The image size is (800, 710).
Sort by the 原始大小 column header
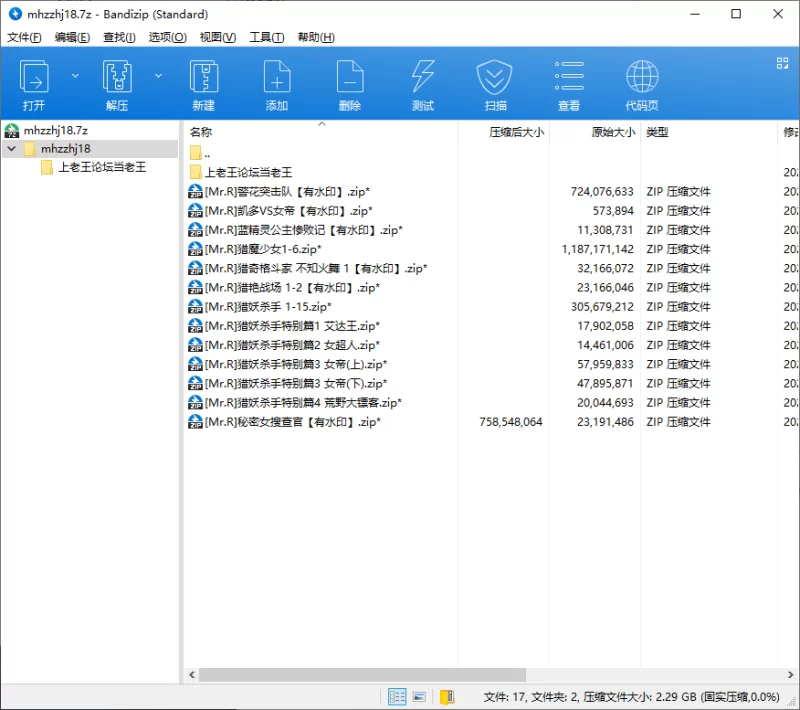613,132
